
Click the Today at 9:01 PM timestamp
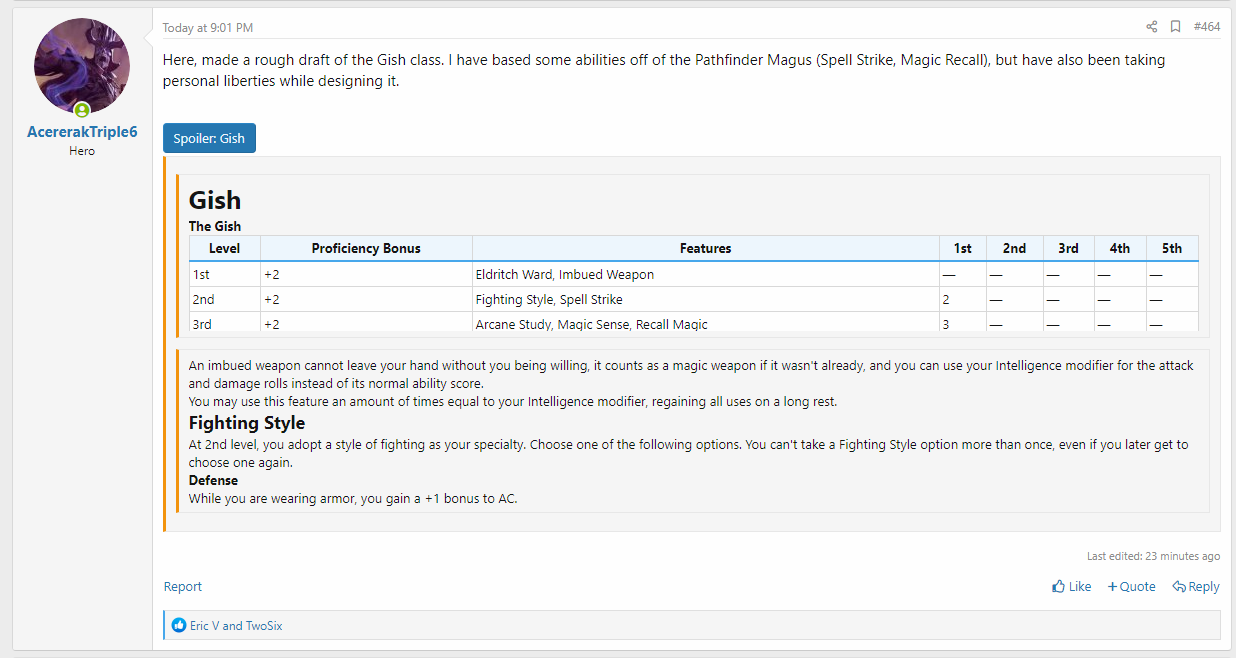point(208,28)
